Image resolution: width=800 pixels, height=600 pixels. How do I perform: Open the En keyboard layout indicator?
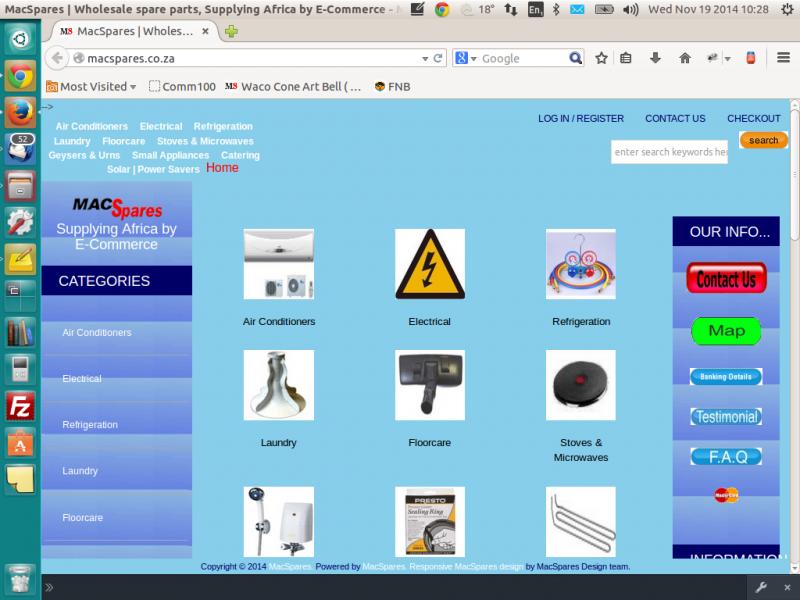coord(535,9)
